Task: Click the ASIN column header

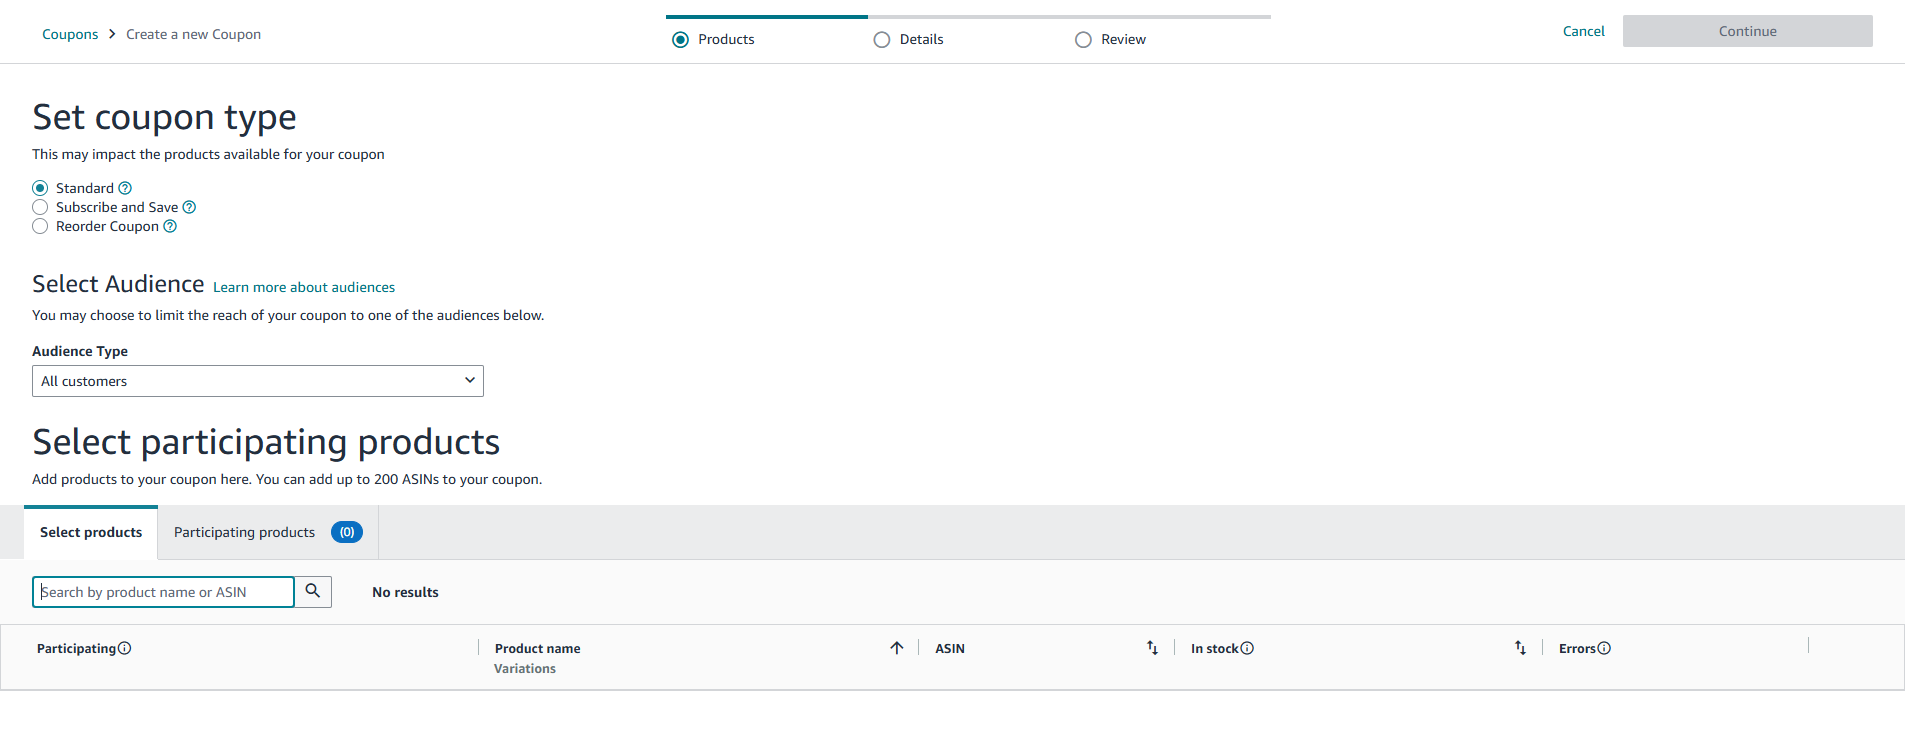Action: (x=950, y=648)
